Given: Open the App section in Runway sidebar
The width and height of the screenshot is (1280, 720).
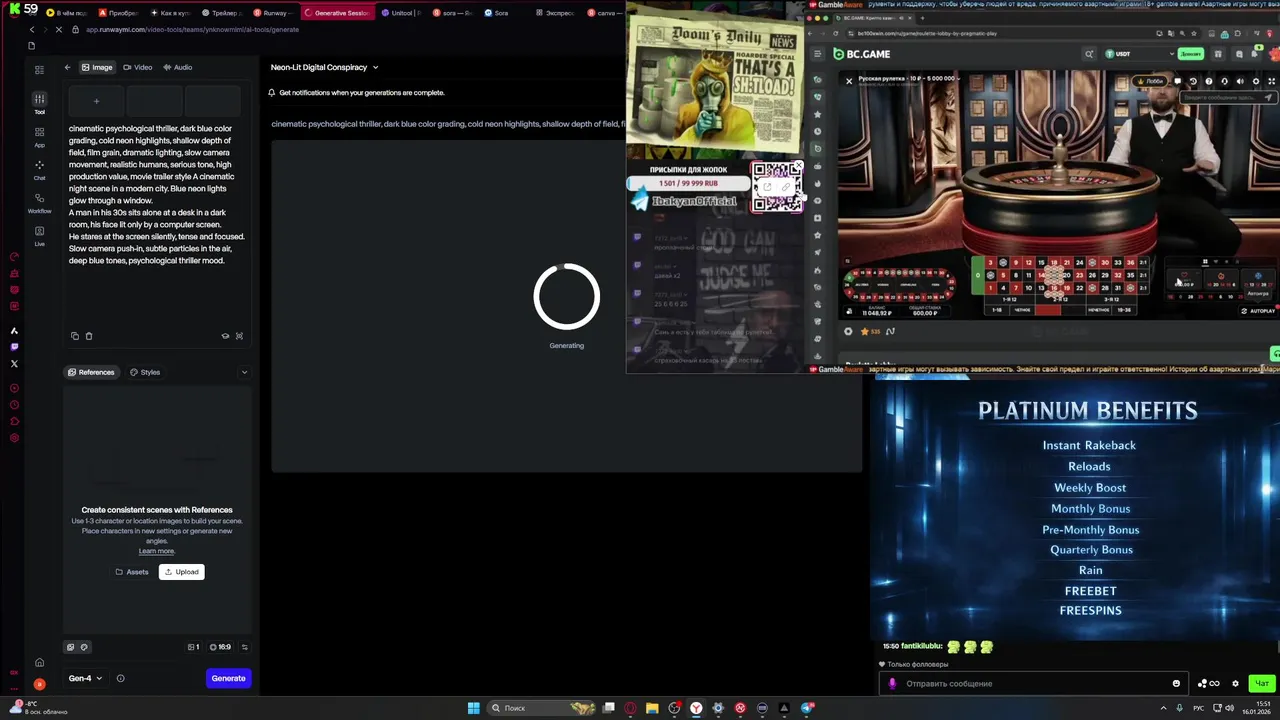Looking at the screenshot, I should pyautogui.click(x=39, y=136).
